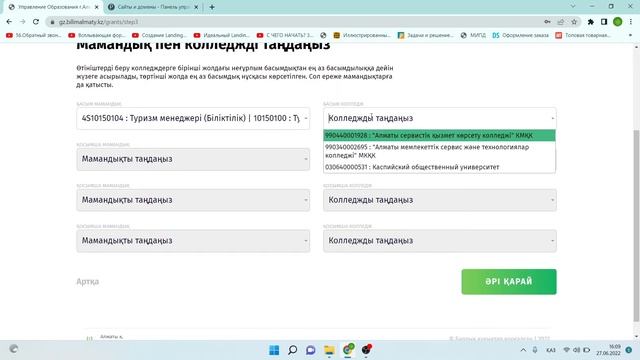The width and height of the screenshot is (640, 360).
Task: Open the Задачи и решение bookmark
Action: pyautogui.click(x=426, y=36)
